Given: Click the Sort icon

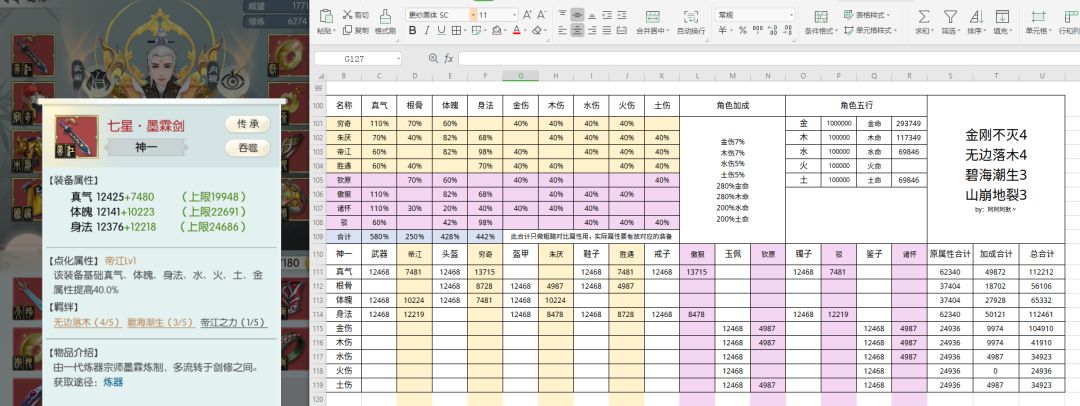Looking at the screenshot, I should (977, 17).
